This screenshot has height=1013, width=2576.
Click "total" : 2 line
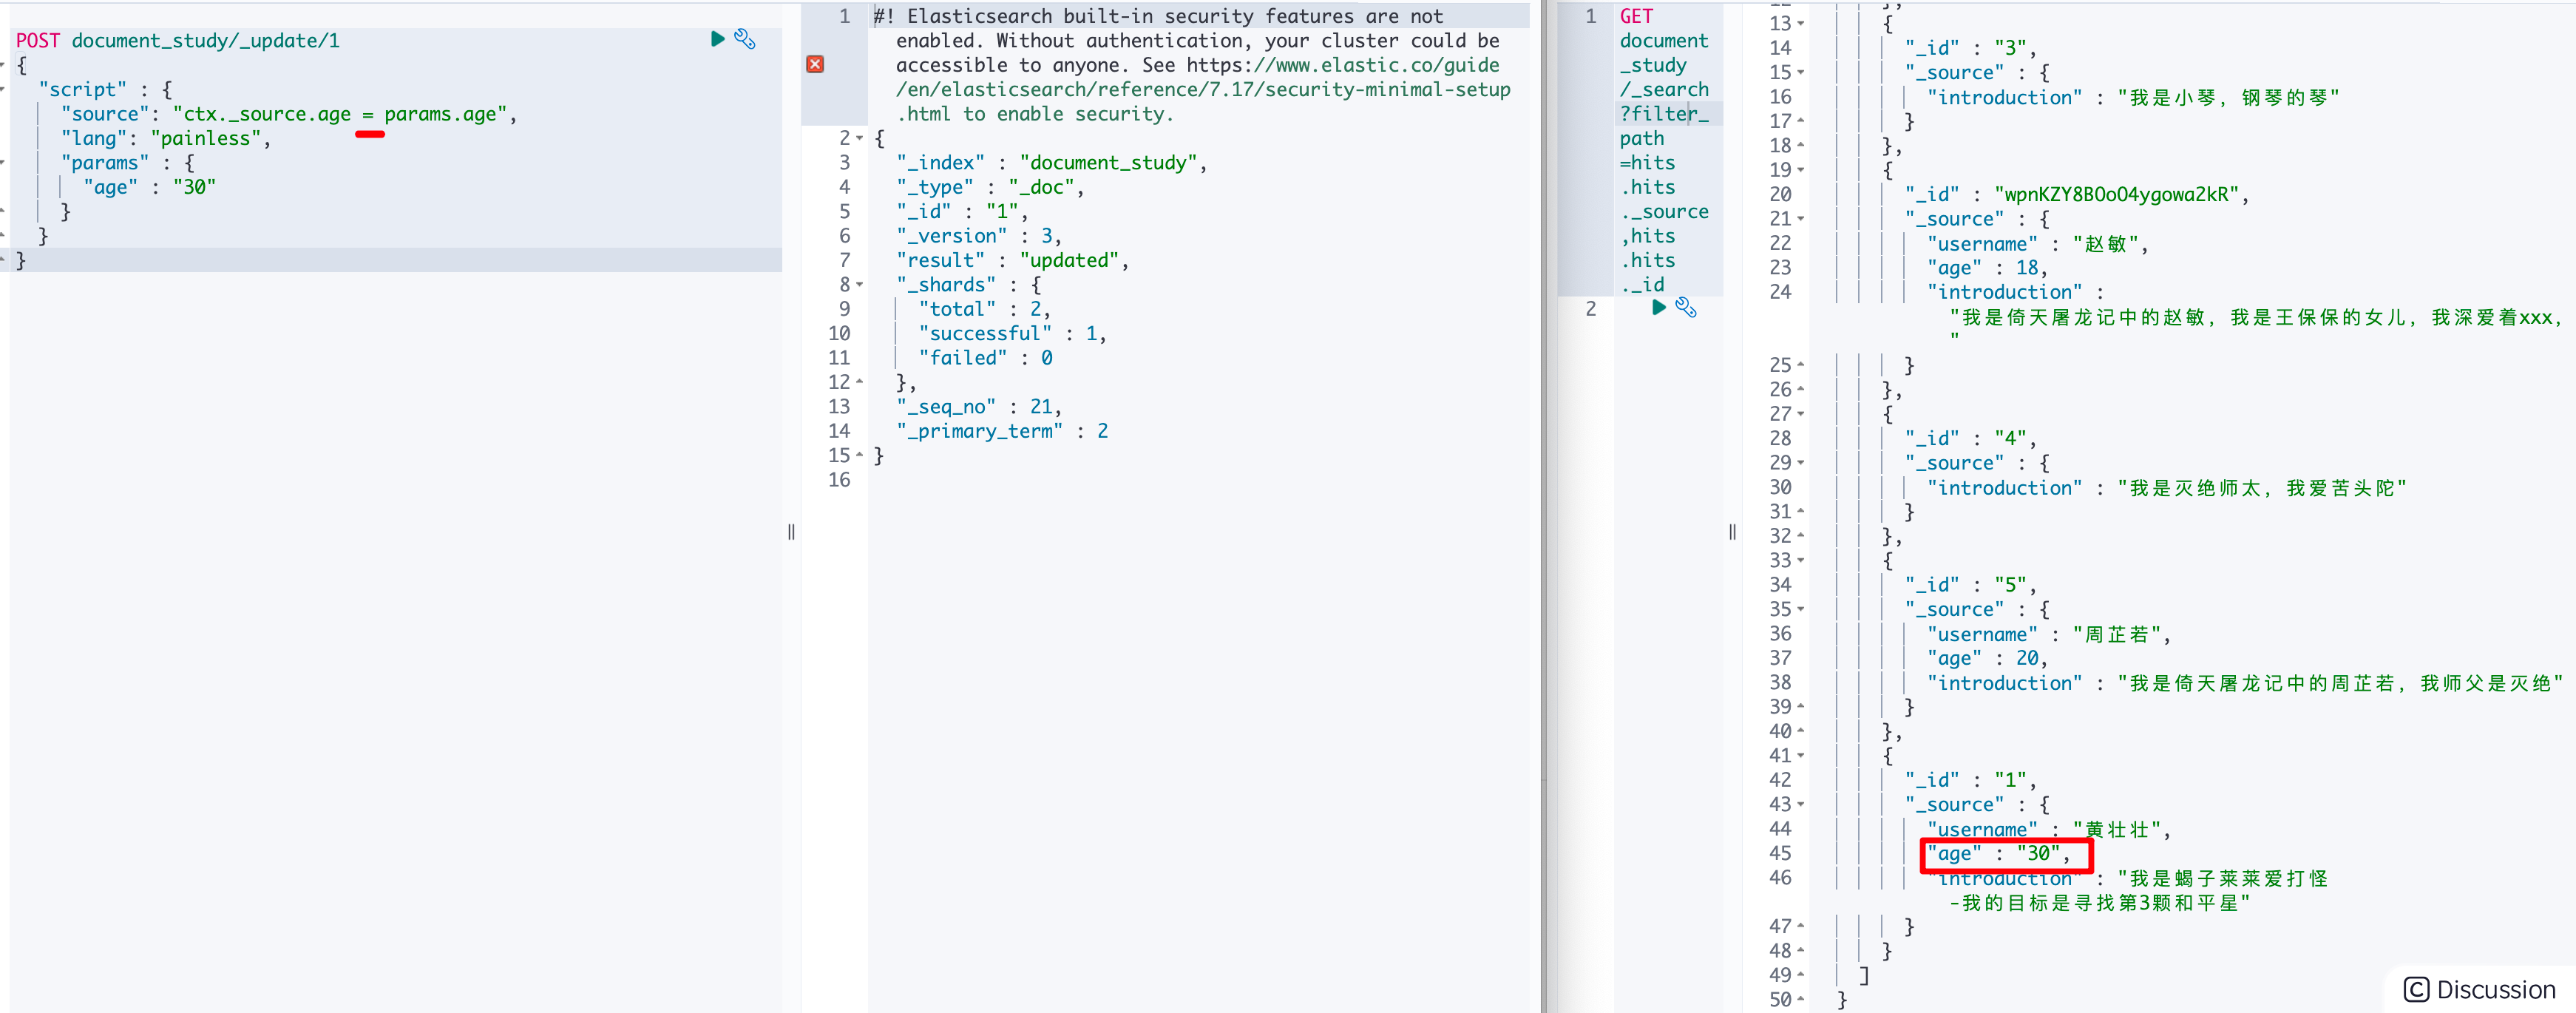tap(984, 309)
